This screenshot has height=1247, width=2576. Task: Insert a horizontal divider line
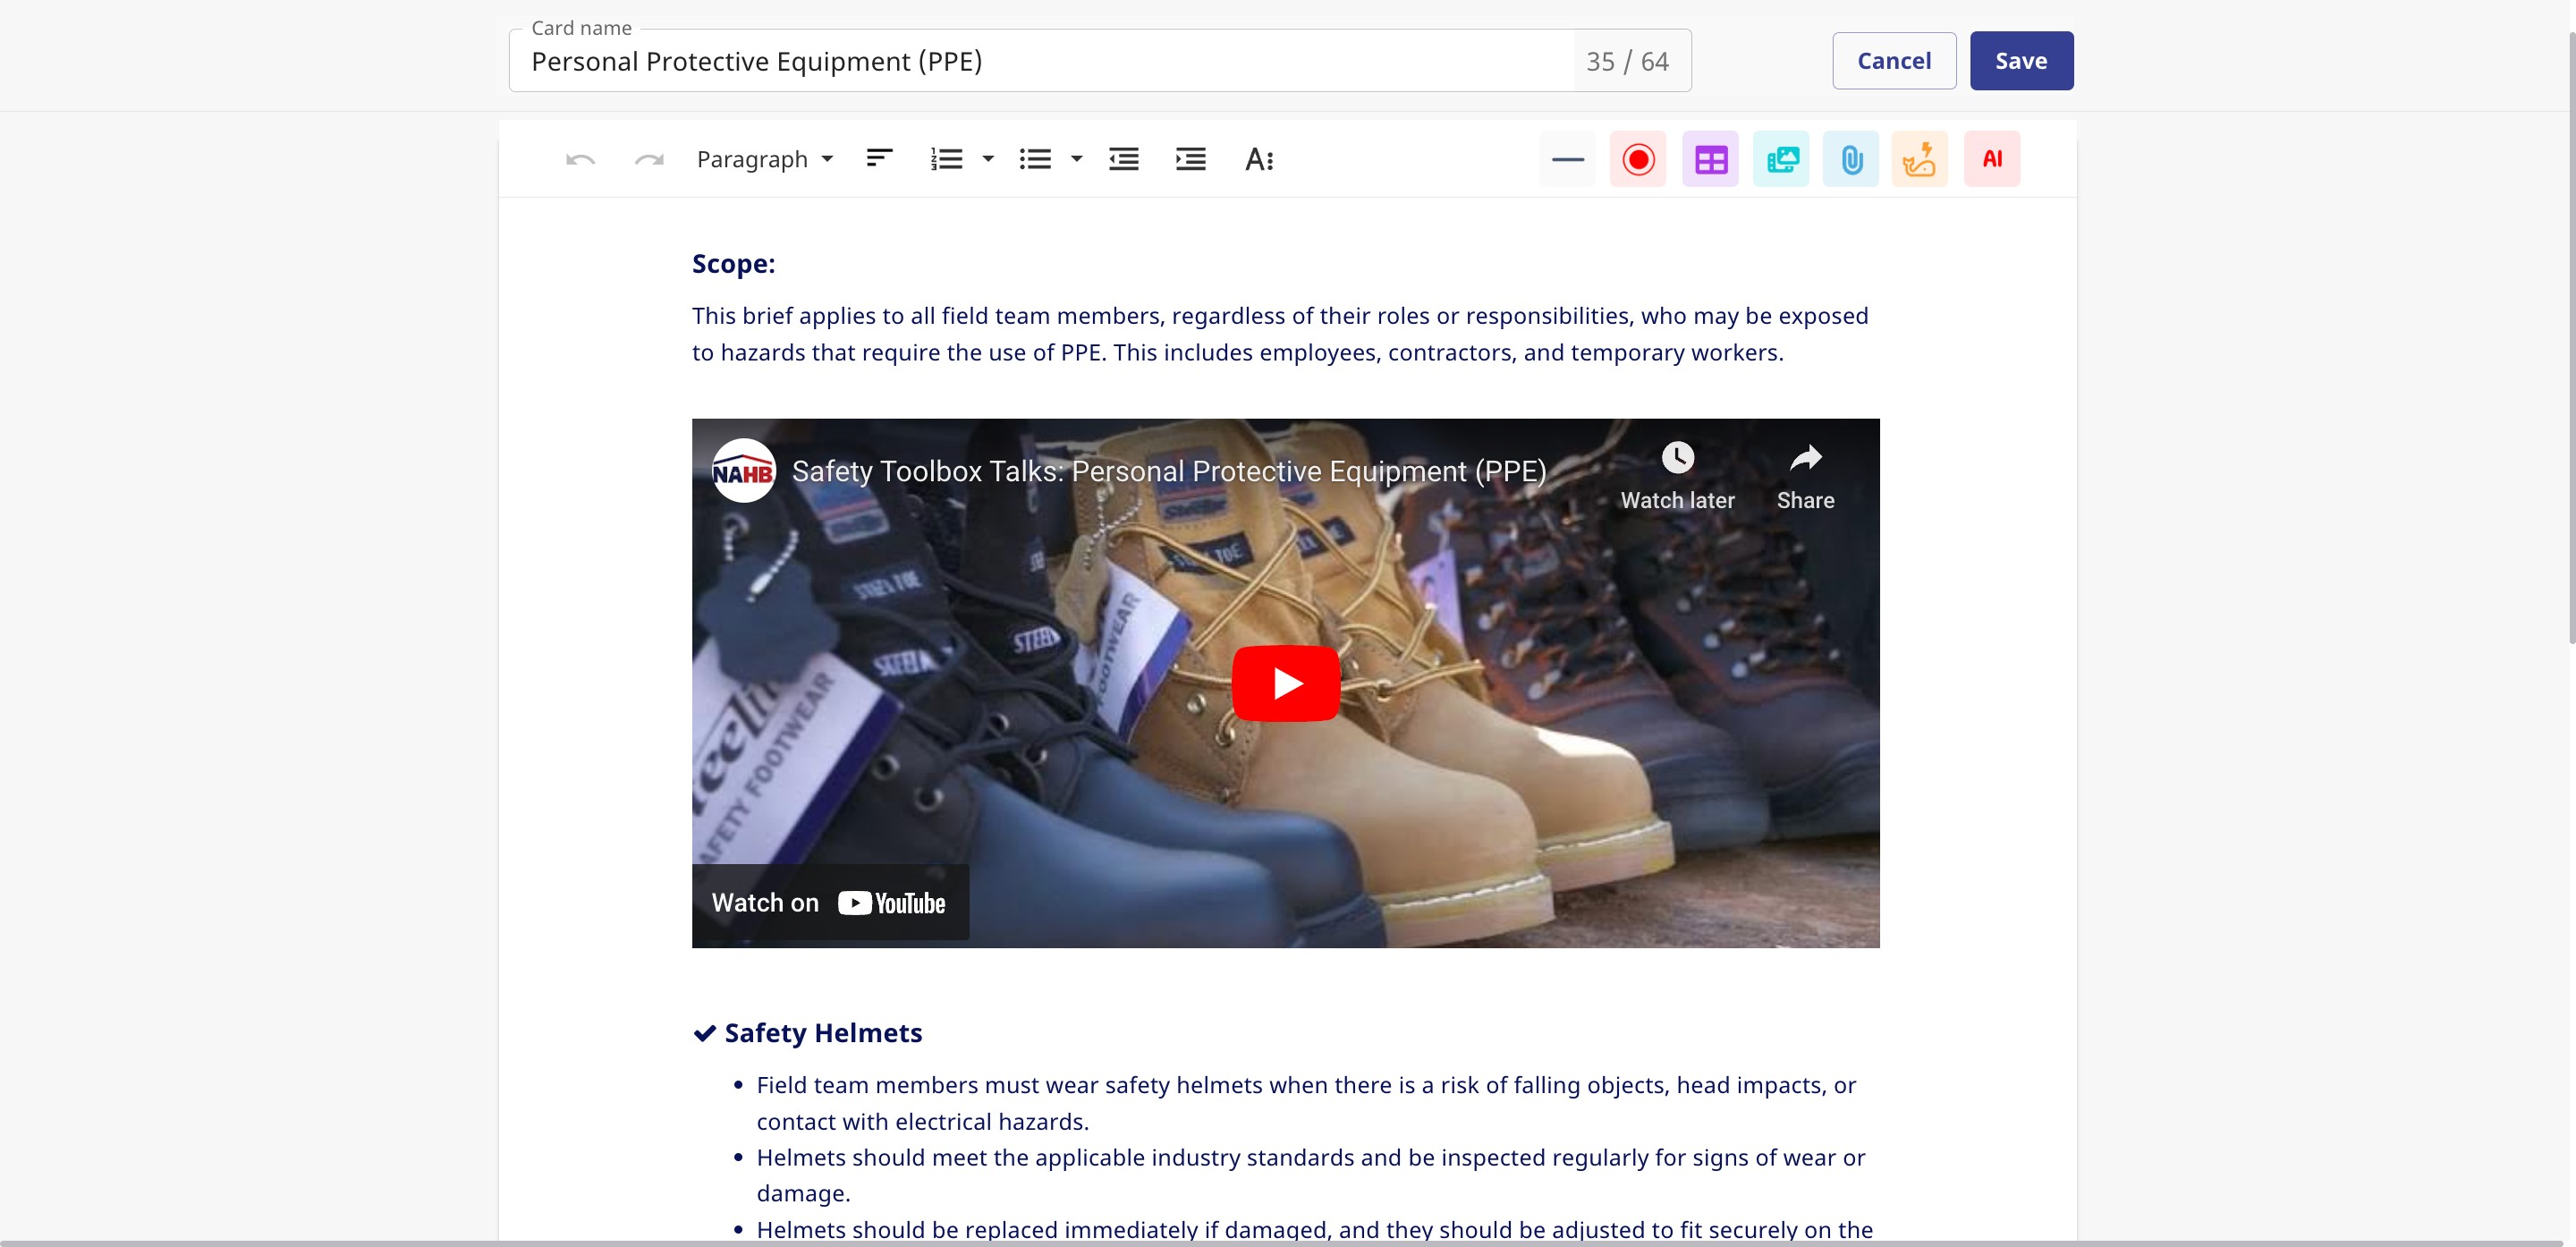click(1567, 159)
